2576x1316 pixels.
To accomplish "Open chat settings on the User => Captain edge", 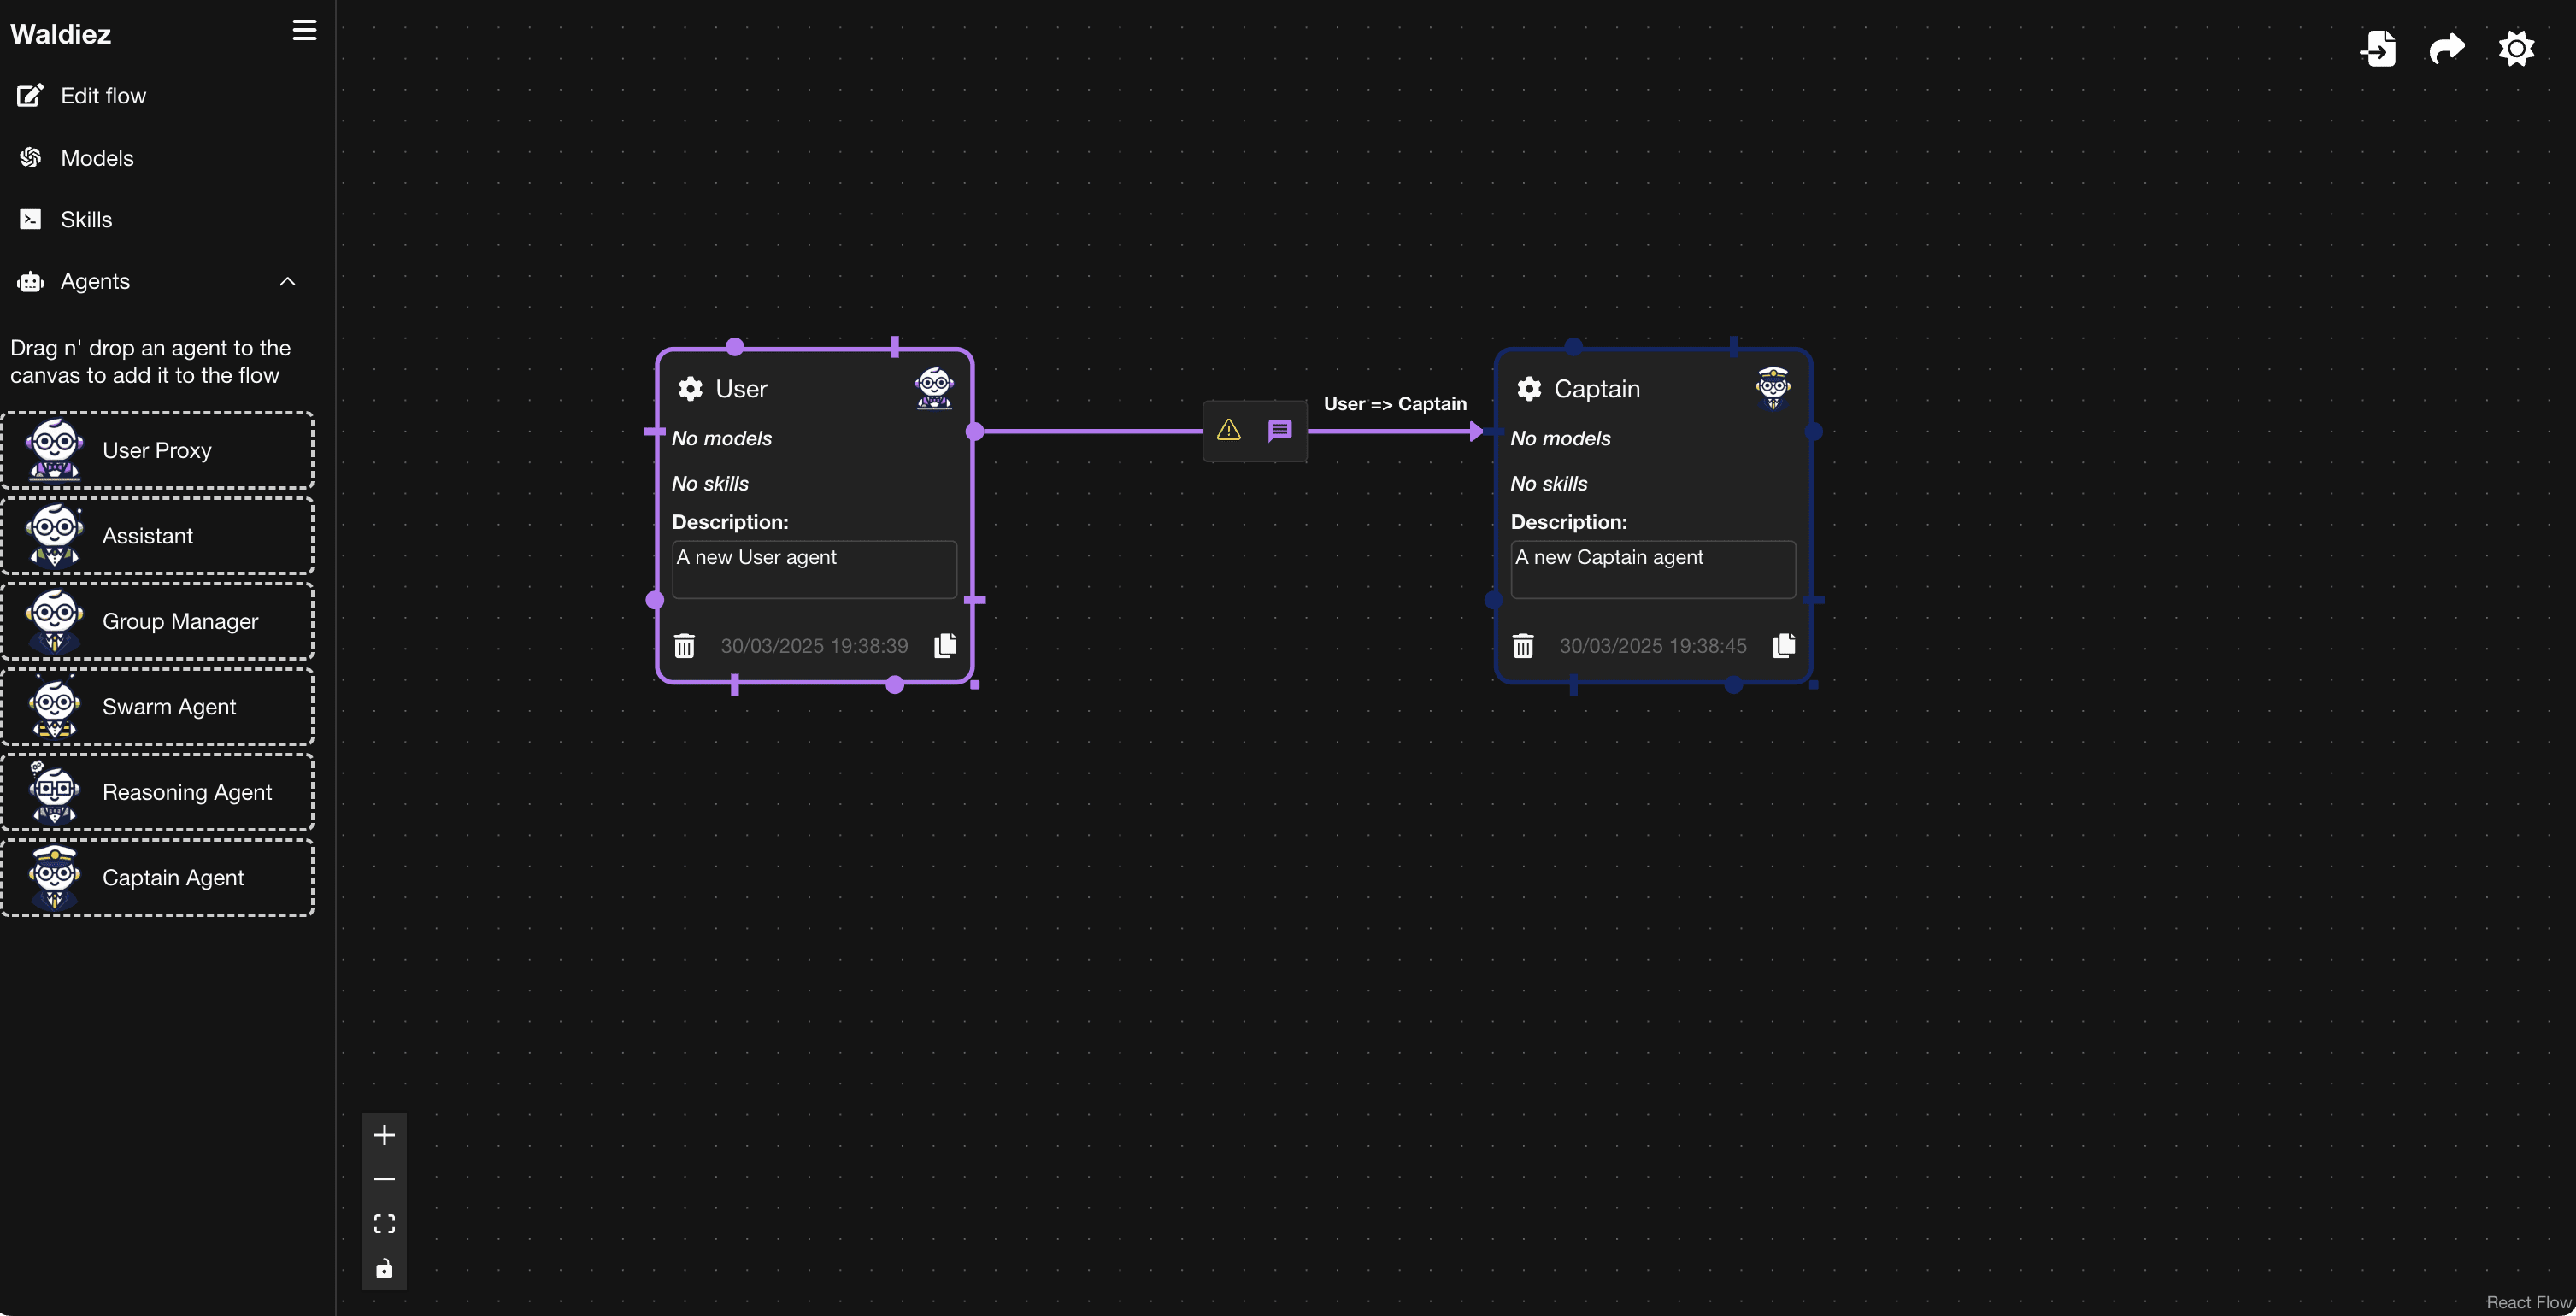I will click(x=1281, y=431).
